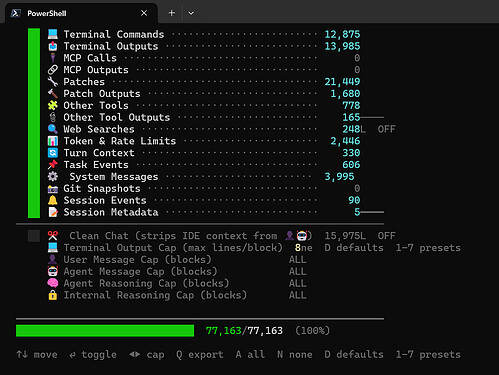Click the person icon beside User Message Cap
This screenshot has height=375, width=499.
[53, 260]
